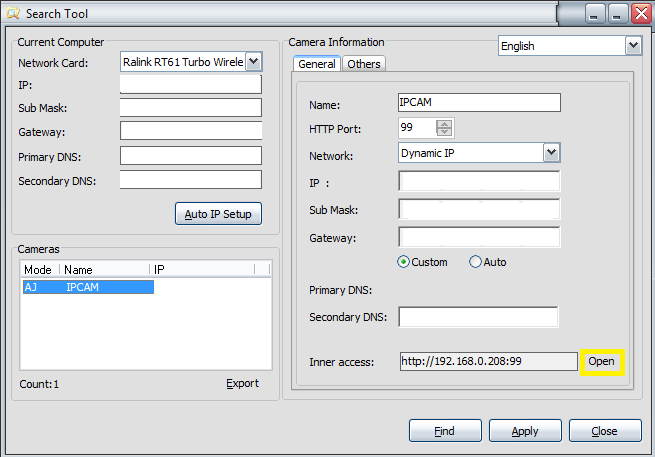This screenshot has height=457, width=655.
Task: Click the camera Gateway field
Action: coord(479,237)
